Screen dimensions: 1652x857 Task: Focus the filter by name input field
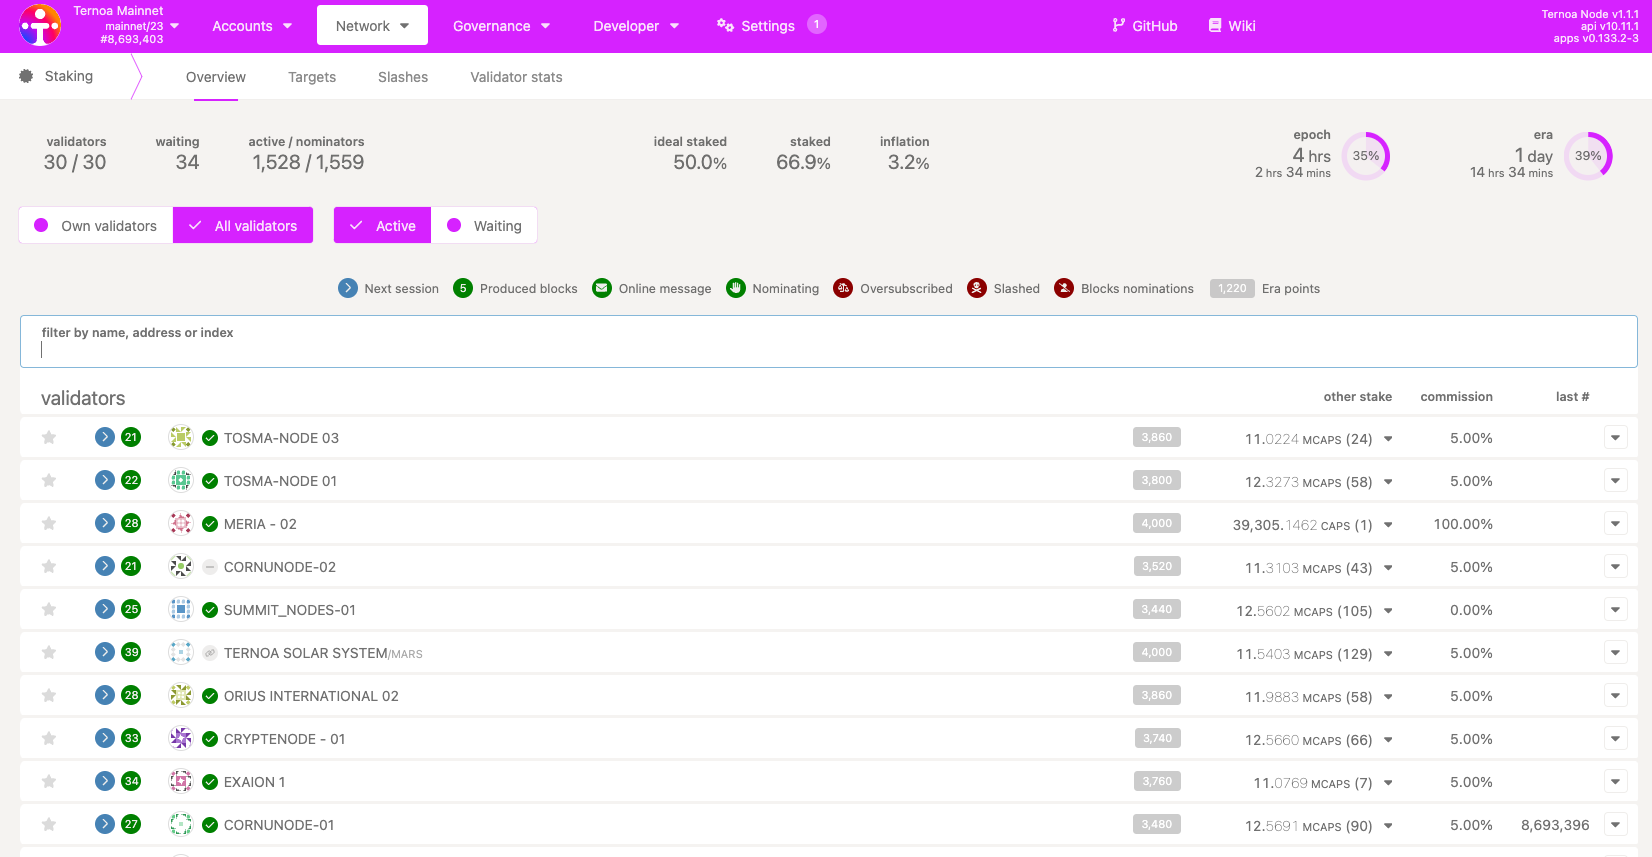click(x=828, y=348)
